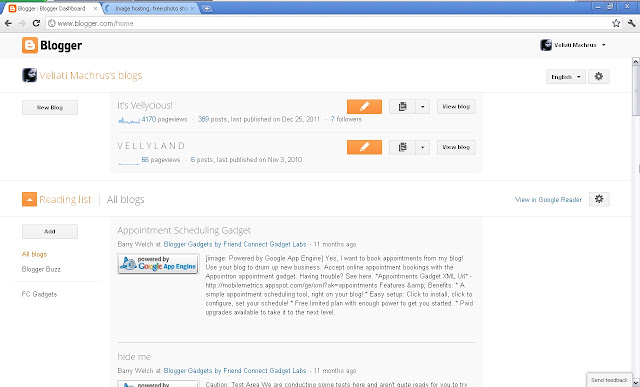This screenshot has height=387, width=640.
Task: Expand It's Vellycious! options arrow
Action: tap(422, 107)
